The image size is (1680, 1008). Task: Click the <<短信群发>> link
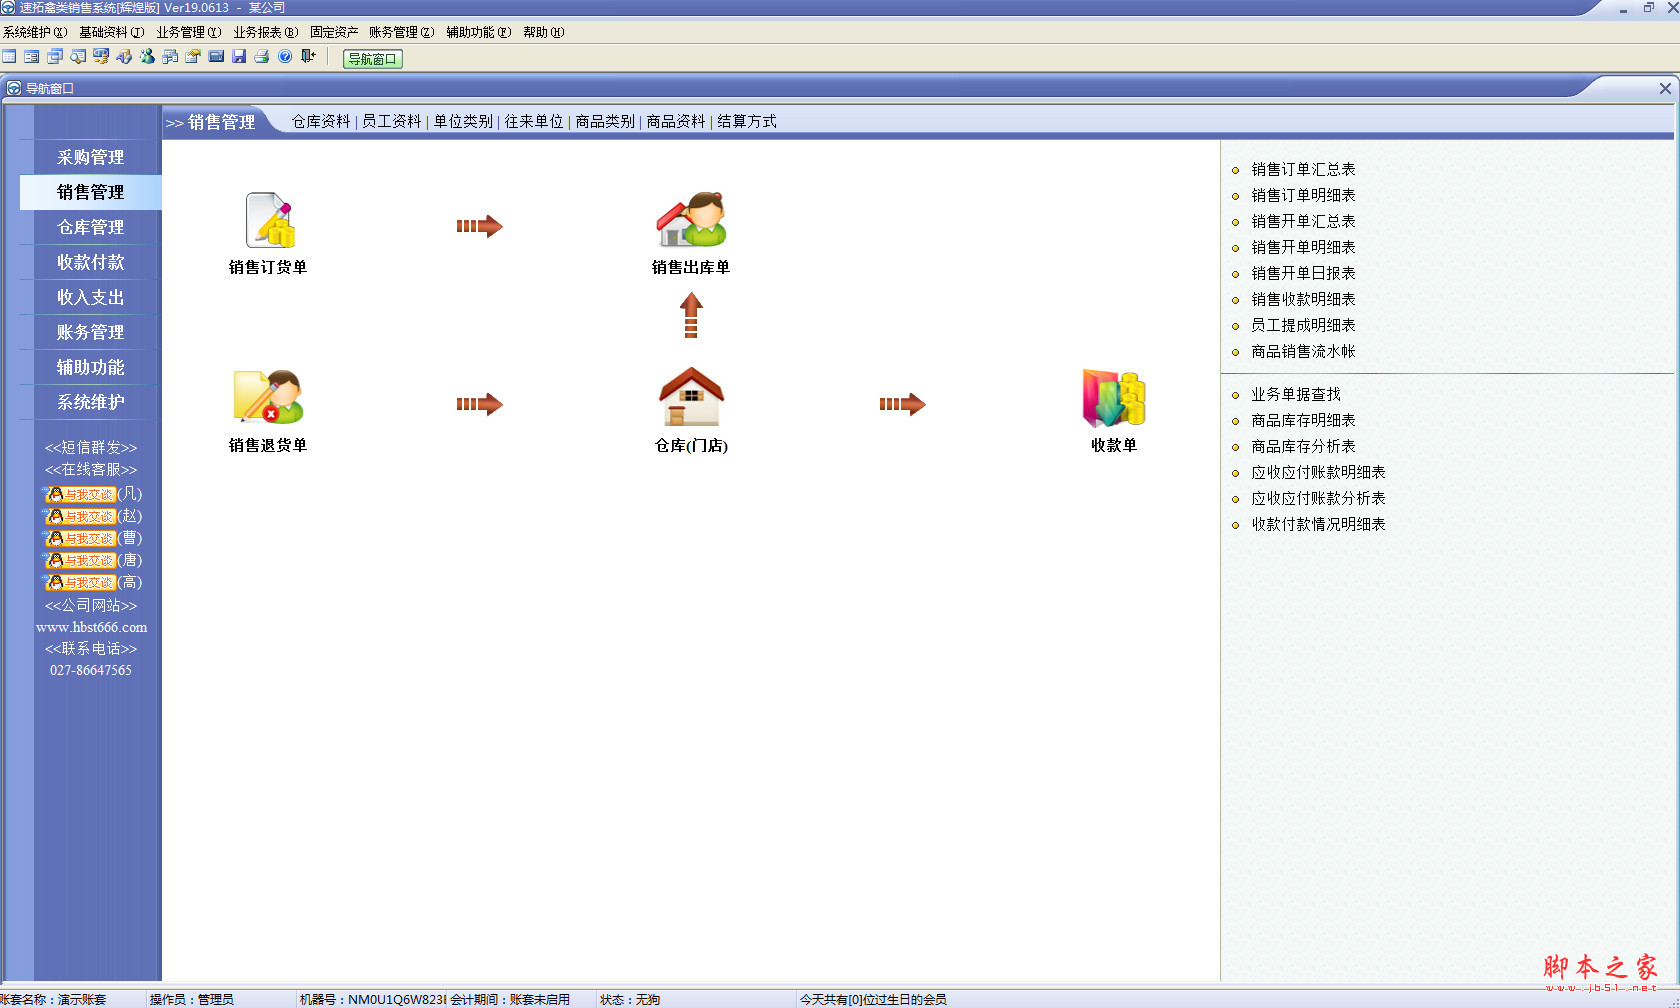[90, 447]
